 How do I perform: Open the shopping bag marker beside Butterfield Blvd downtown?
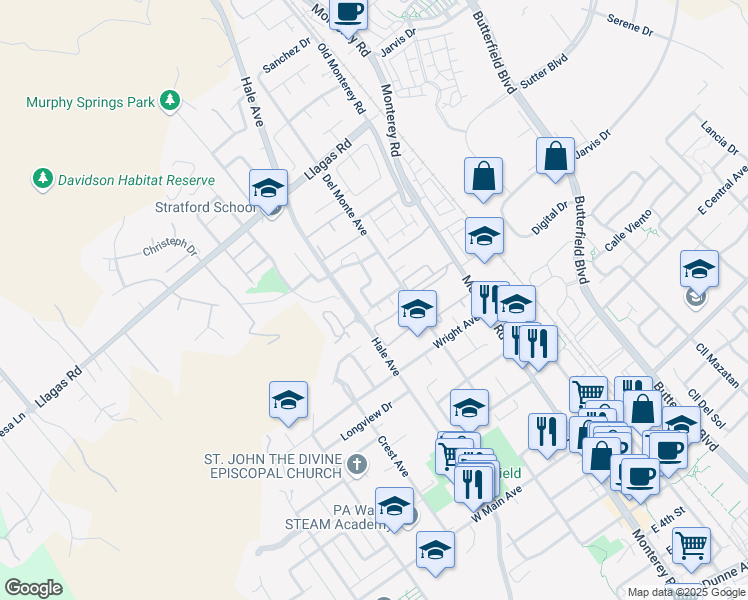tap(643, 410)
